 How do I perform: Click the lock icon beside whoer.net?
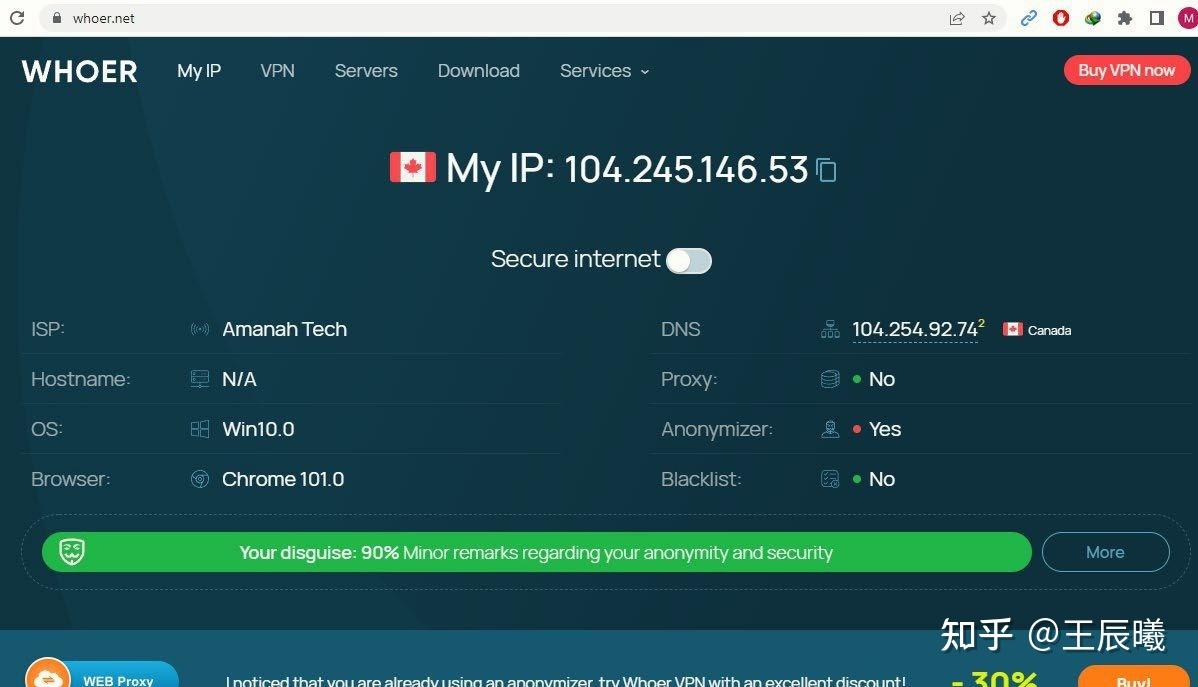57,18
